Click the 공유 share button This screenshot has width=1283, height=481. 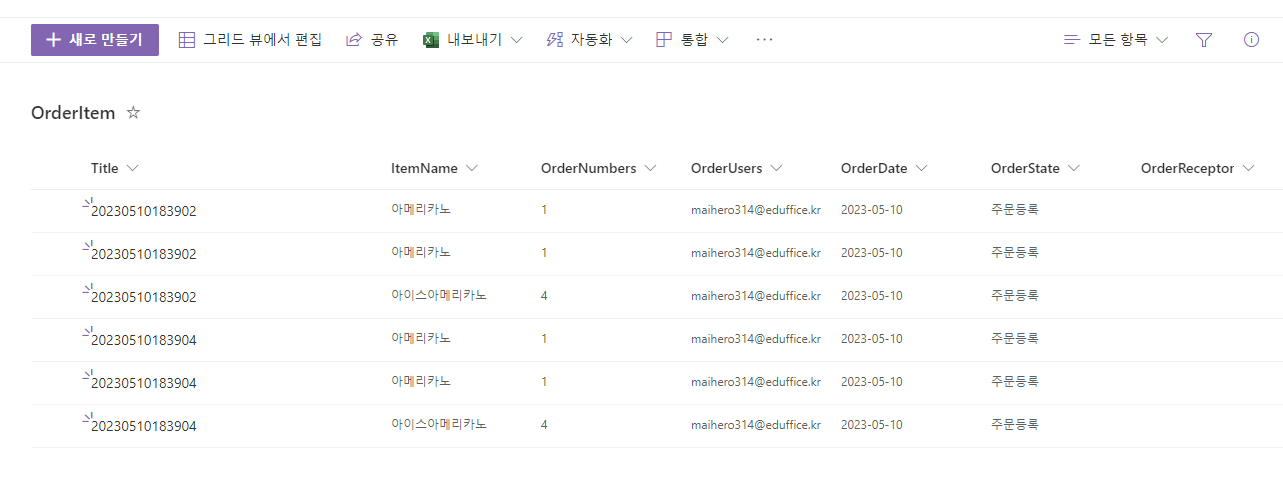pos(372,40)
